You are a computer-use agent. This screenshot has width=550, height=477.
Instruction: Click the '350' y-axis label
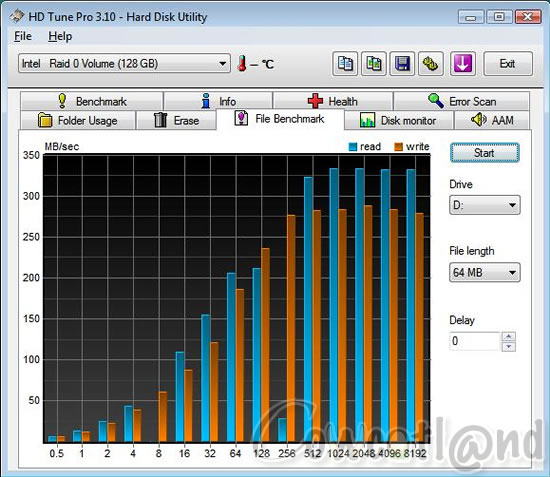click(32, 155)
